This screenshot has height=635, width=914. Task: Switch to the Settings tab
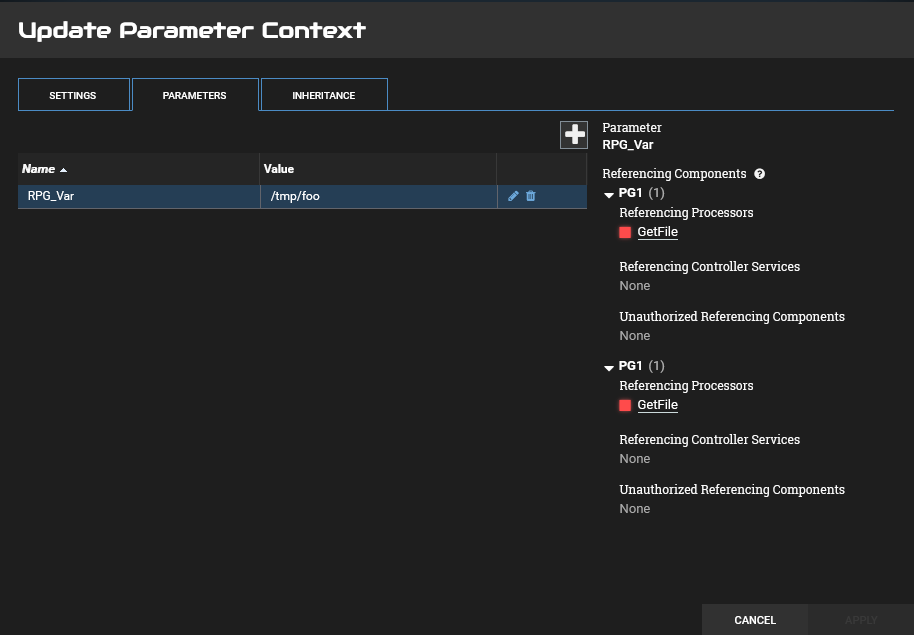point(73,95)
